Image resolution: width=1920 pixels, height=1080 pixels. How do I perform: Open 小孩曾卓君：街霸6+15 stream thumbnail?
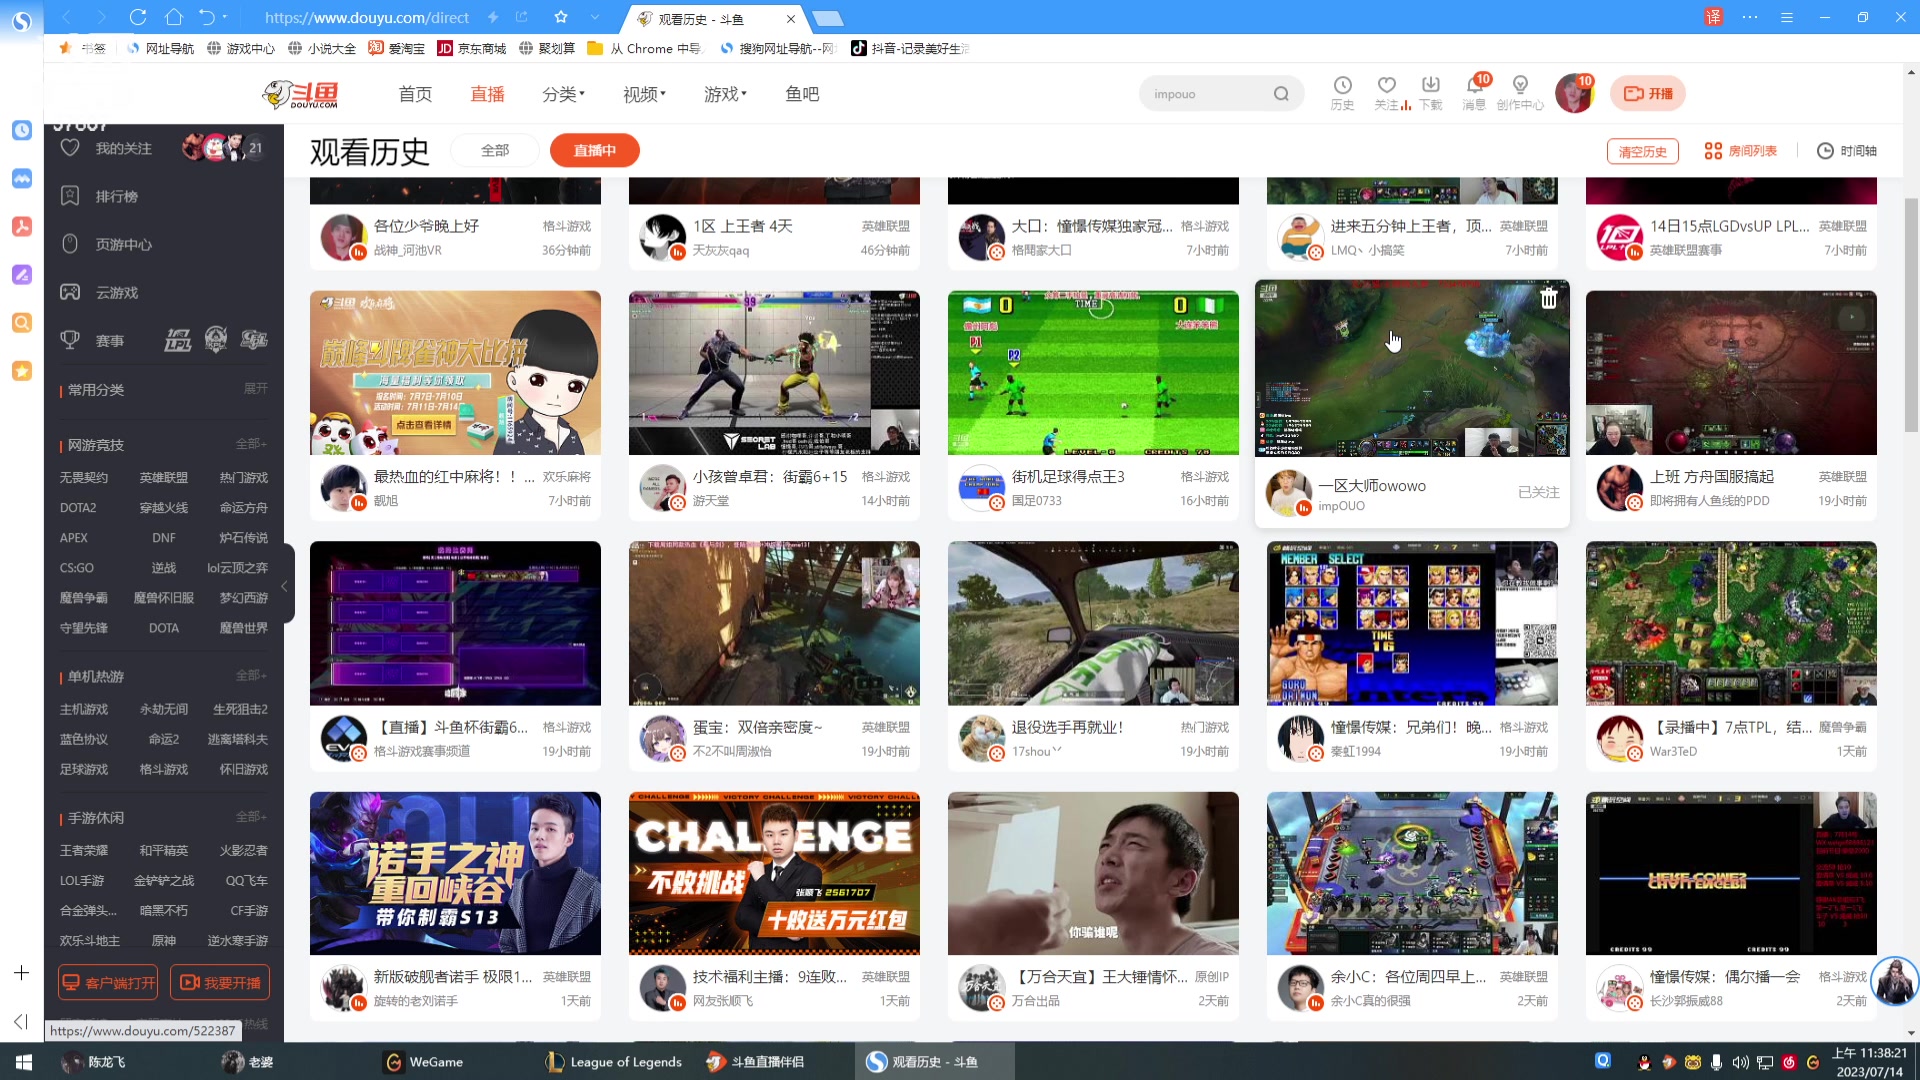pyautogui.click(x=774, y=373)
